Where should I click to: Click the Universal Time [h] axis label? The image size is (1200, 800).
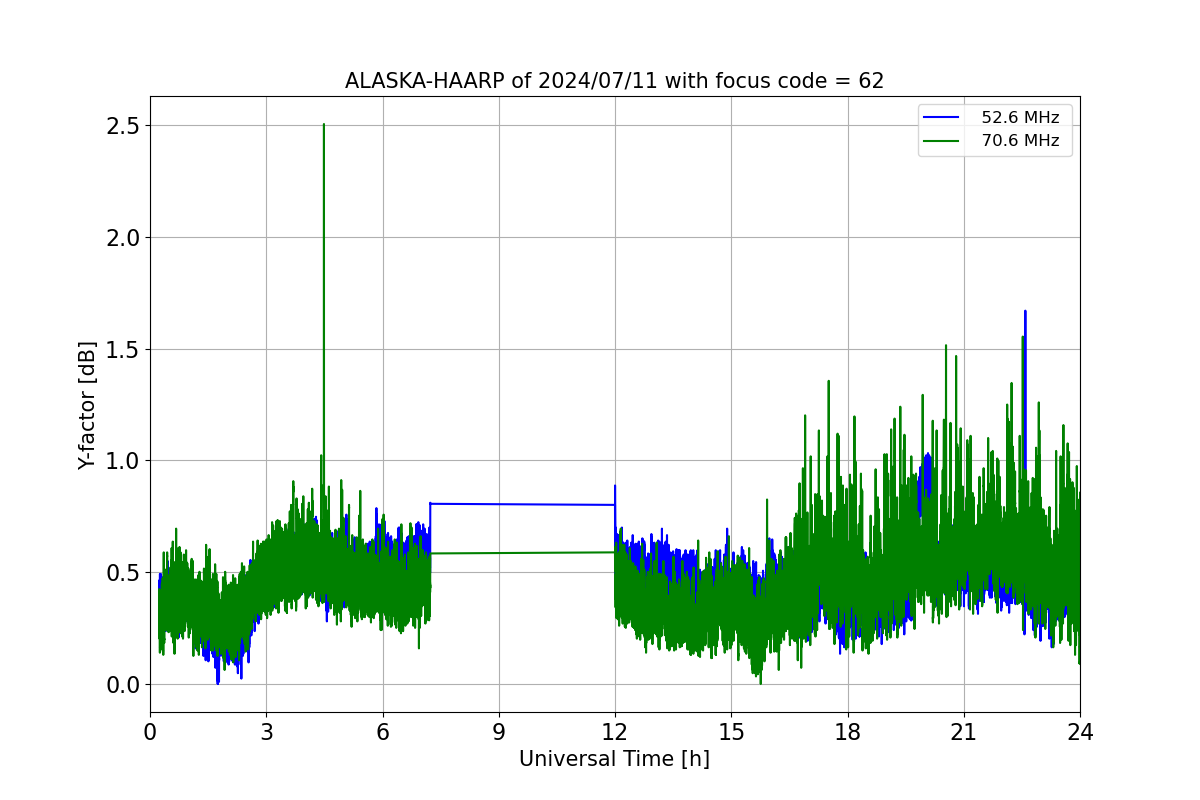tap(614, 759)
